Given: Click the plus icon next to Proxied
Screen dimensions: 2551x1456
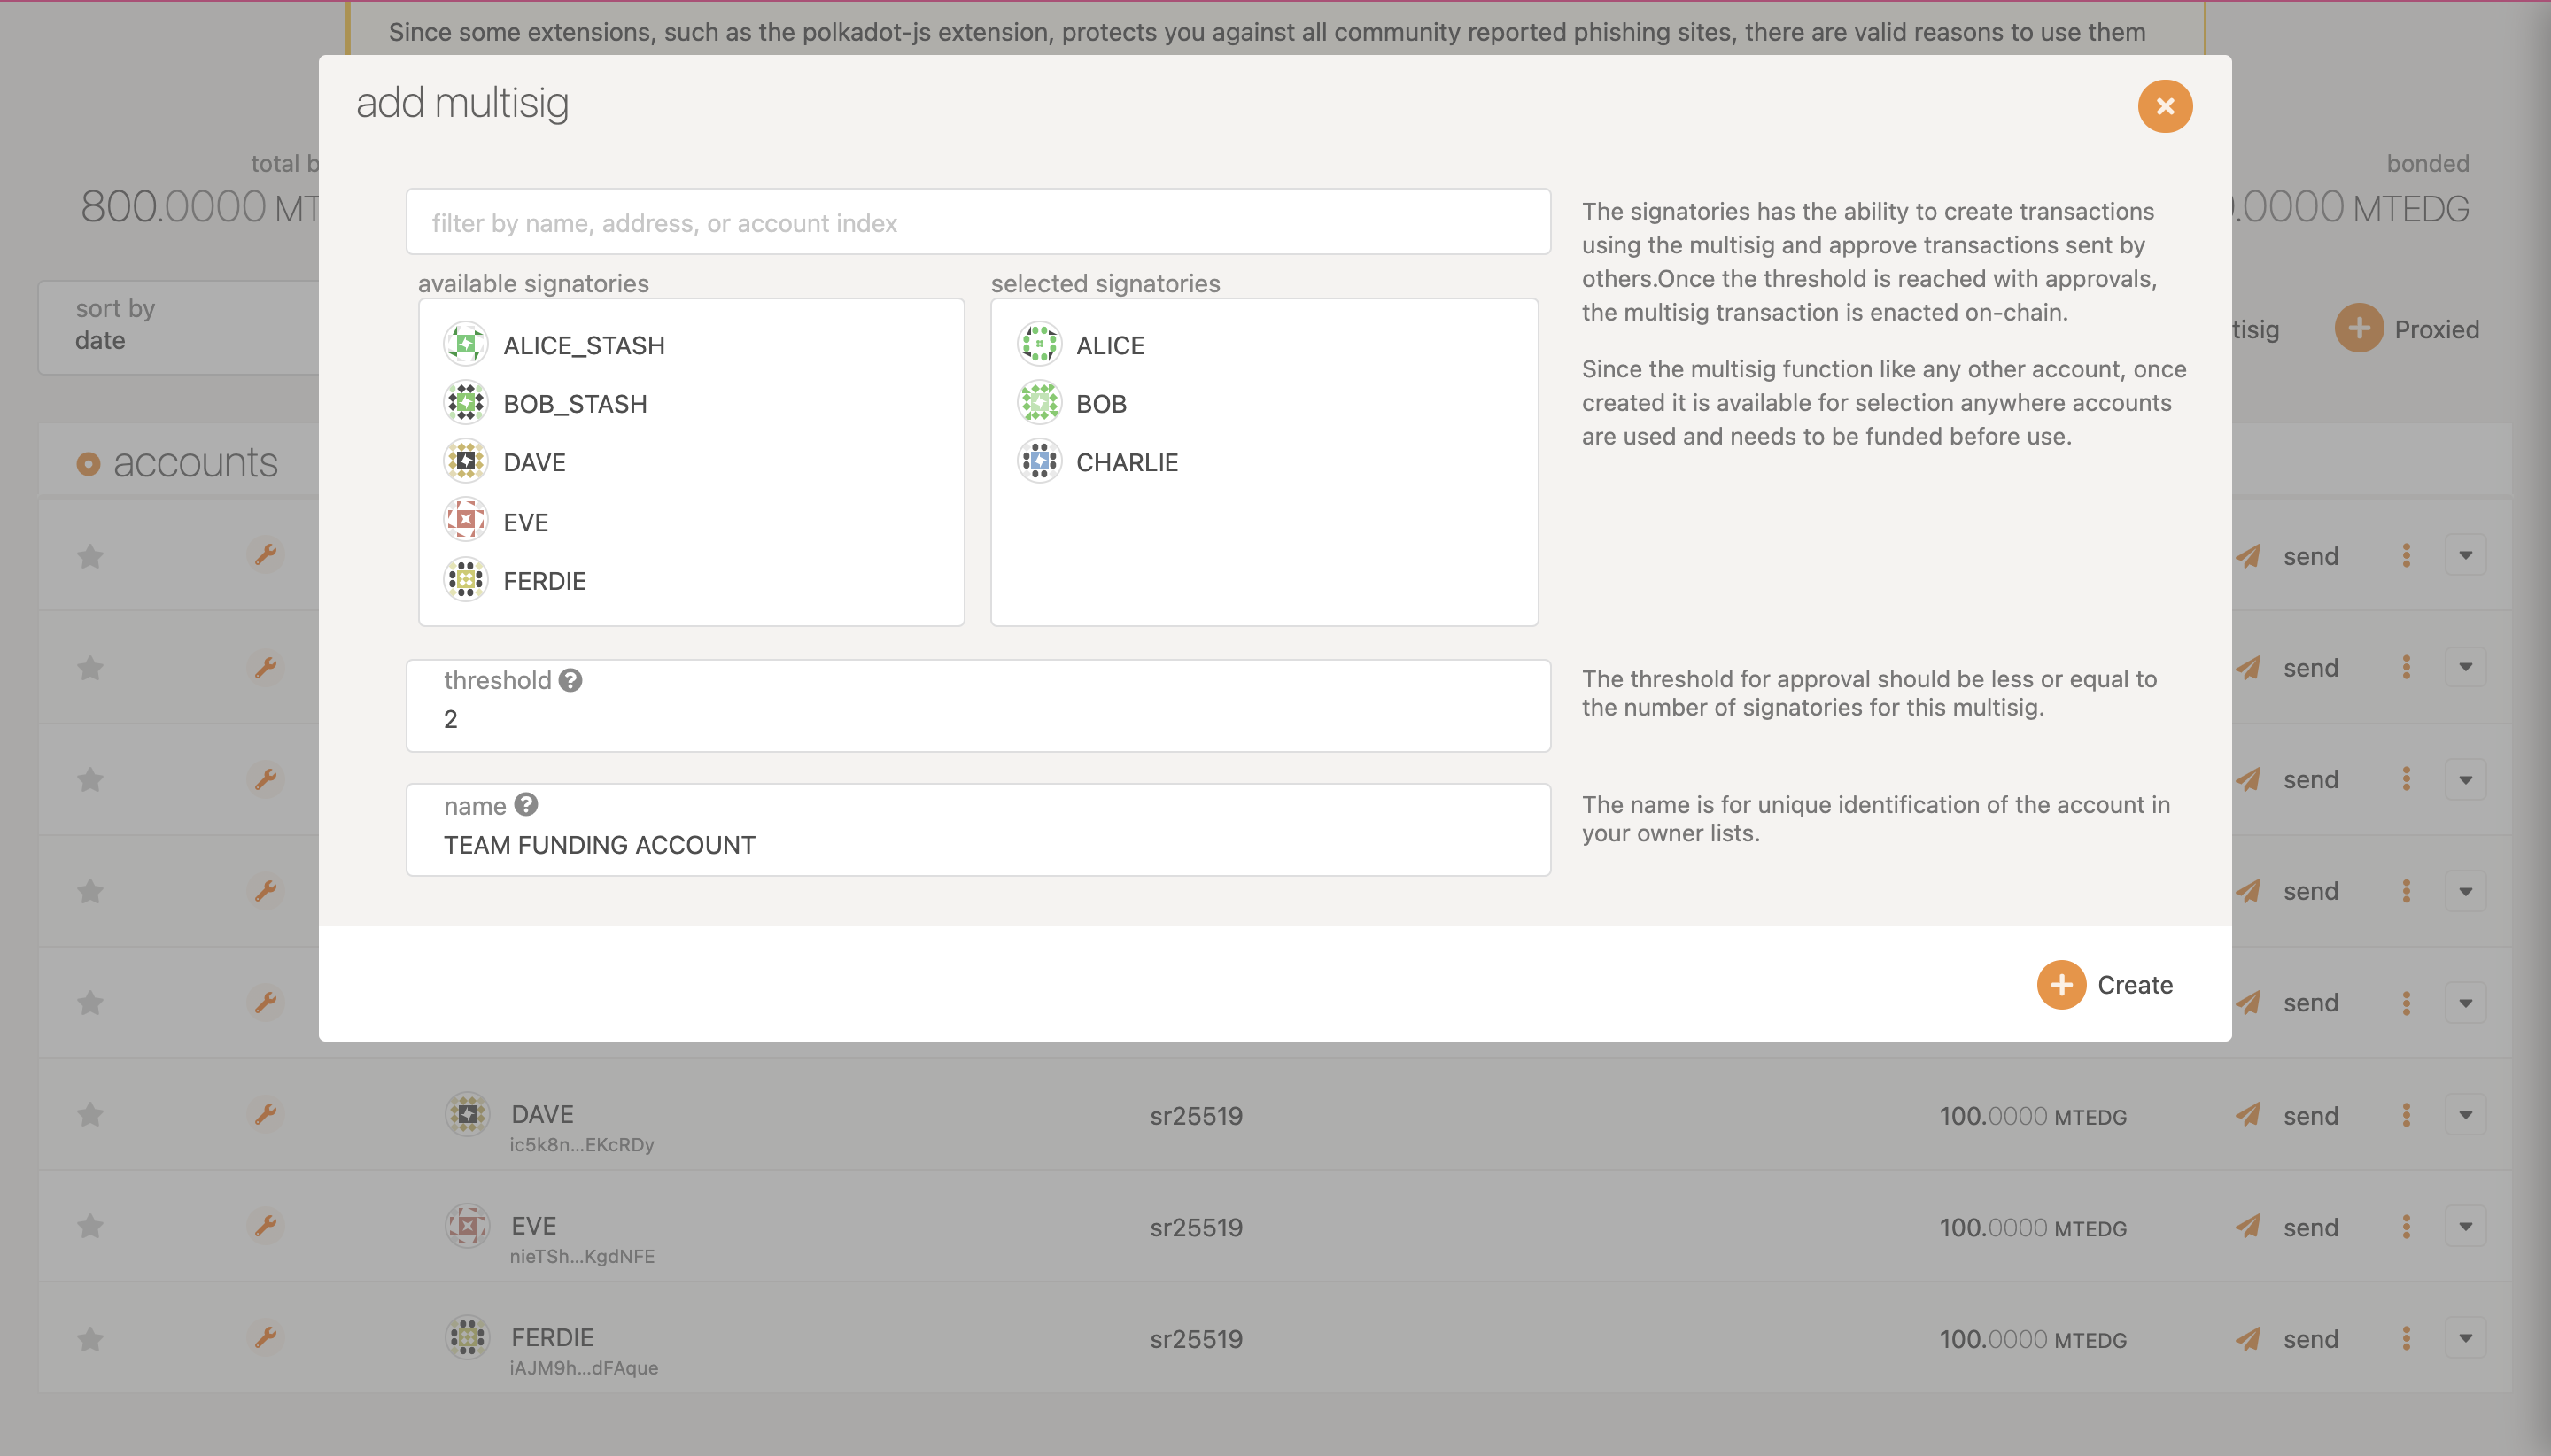Looking at the screenshot, I should point(2358,329).
